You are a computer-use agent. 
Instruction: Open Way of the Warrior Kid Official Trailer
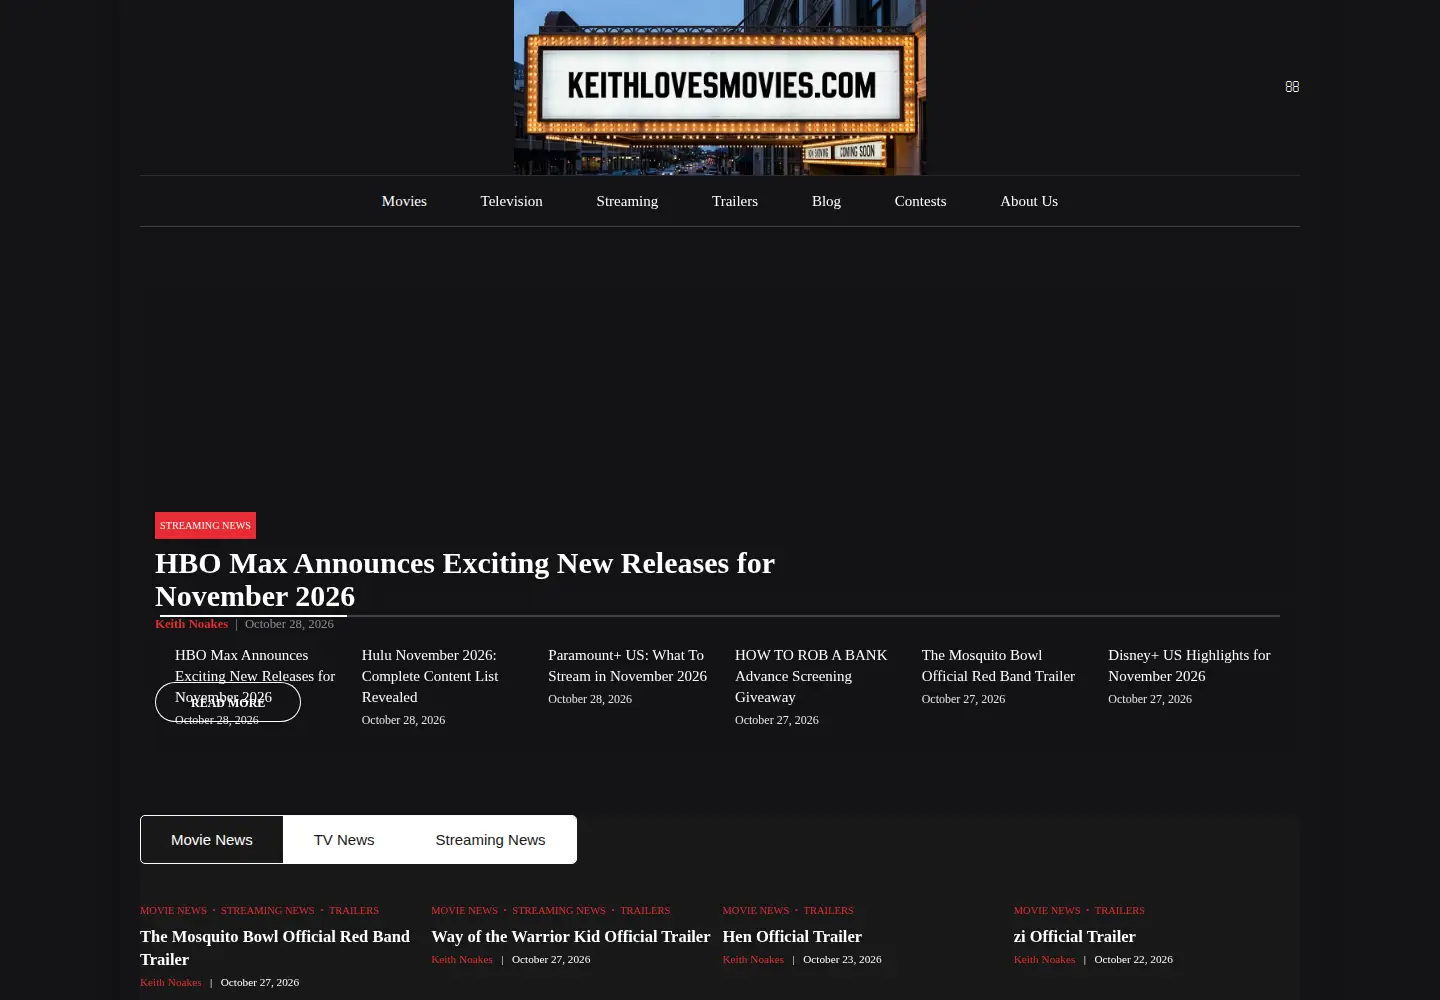pyautogui.click(x=571, y=937)
